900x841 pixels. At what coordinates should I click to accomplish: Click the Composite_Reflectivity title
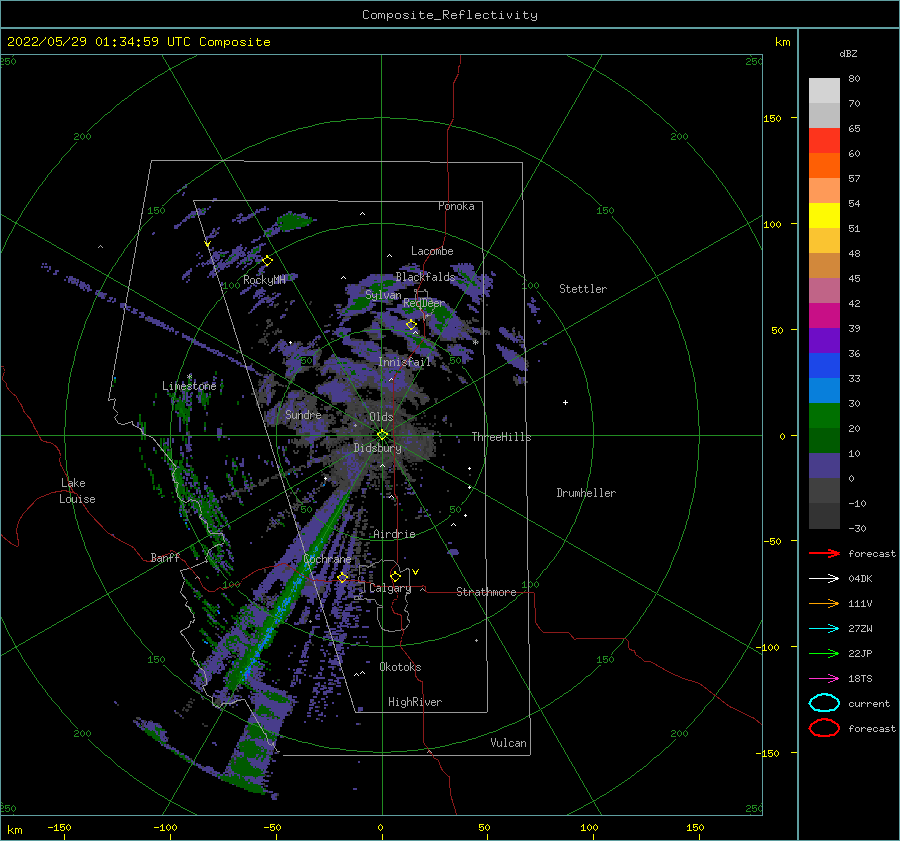450,15
